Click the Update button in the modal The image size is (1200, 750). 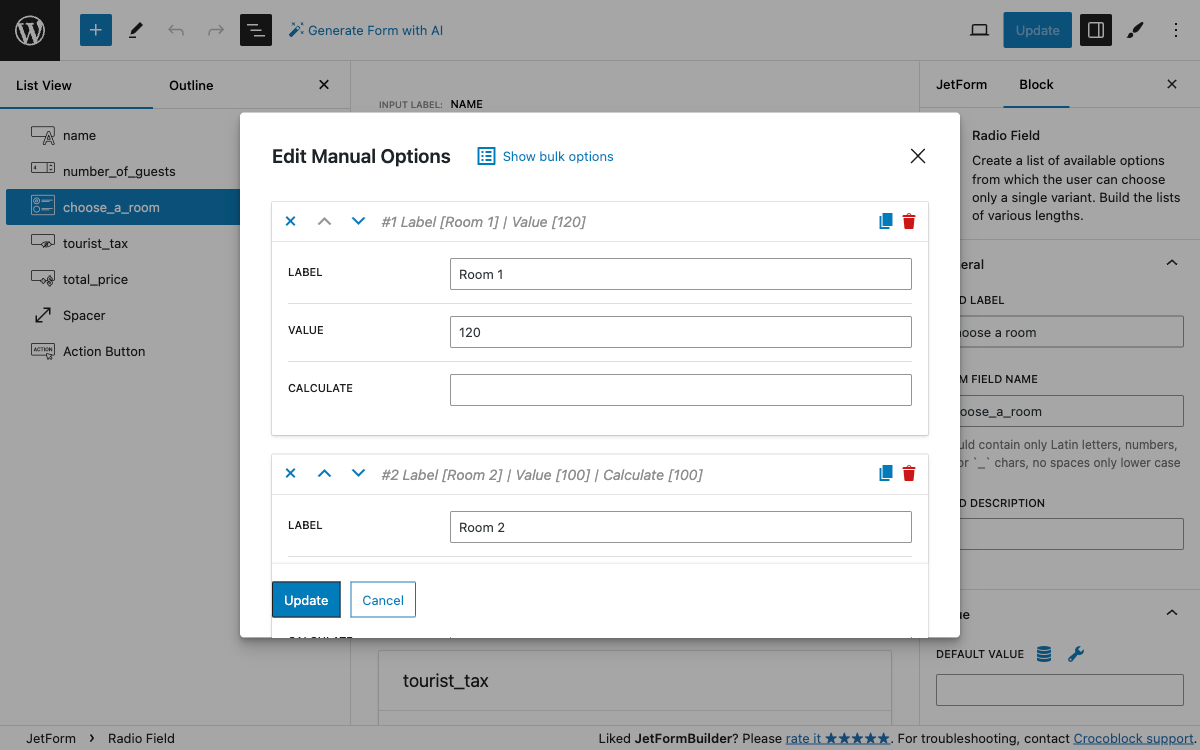306,600
